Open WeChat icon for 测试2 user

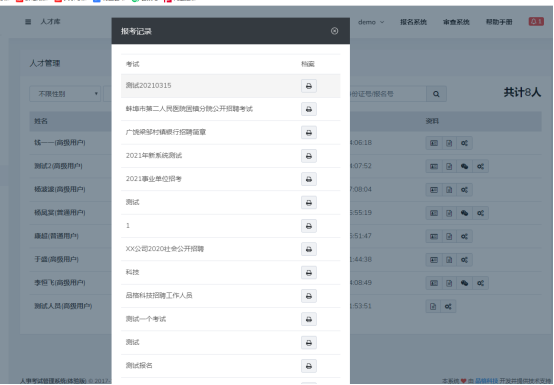(x=464, y=166)
